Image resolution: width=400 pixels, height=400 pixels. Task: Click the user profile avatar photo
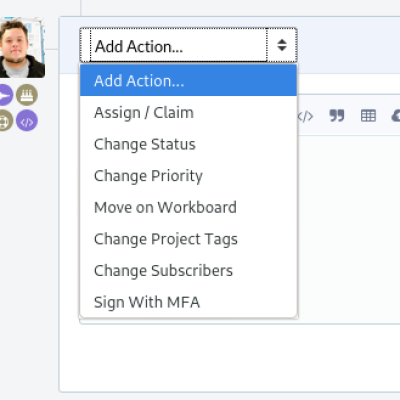(22, 47)
